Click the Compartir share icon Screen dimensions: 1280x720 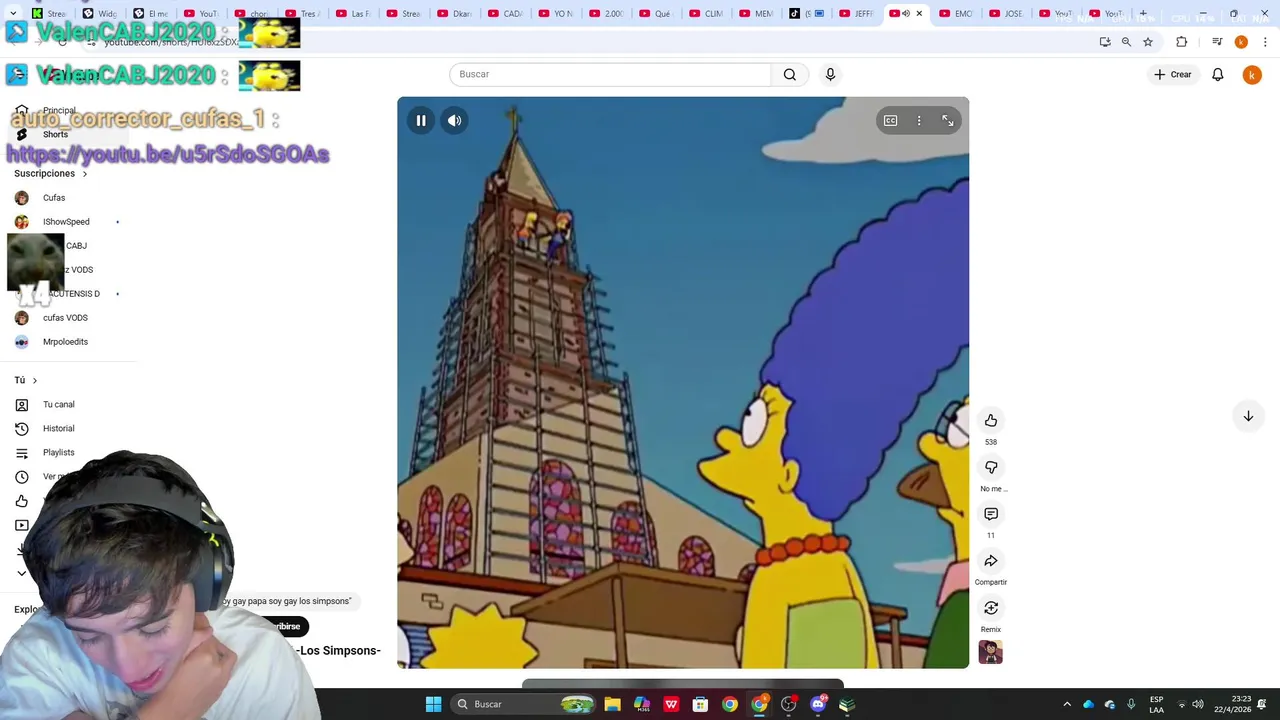click(x=991, y=561)
